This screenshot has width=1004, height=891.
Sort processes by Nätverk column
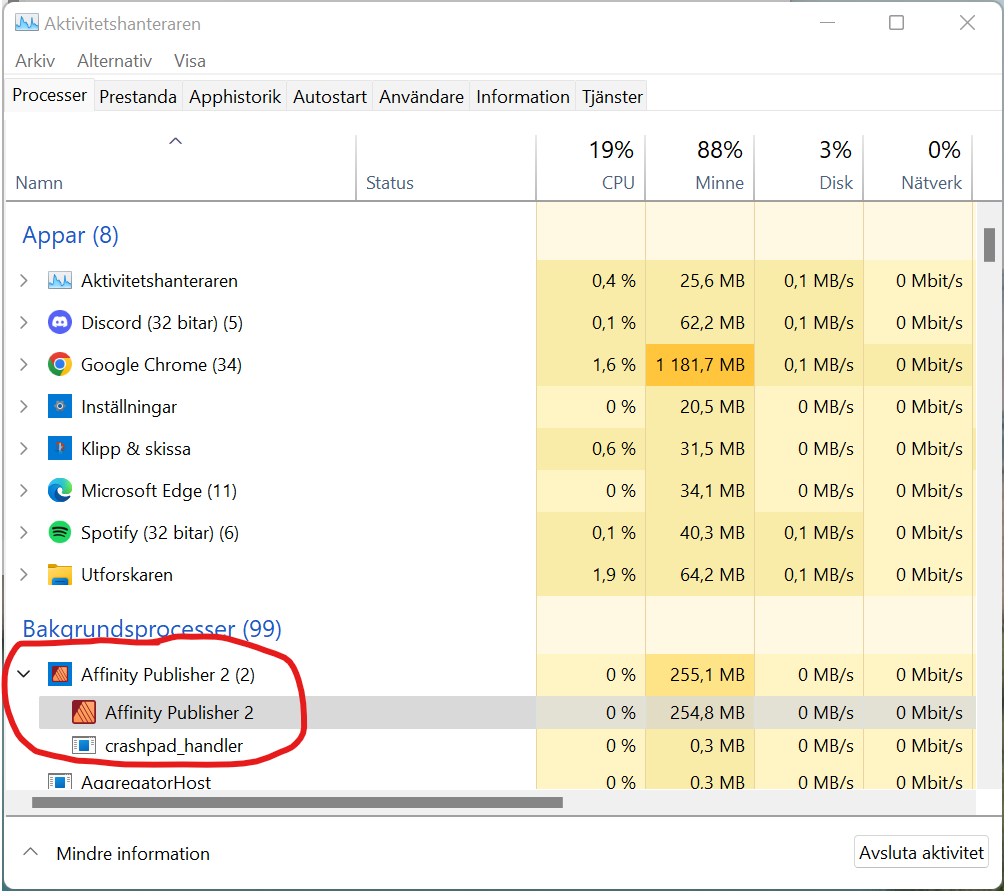coord(917,168)
